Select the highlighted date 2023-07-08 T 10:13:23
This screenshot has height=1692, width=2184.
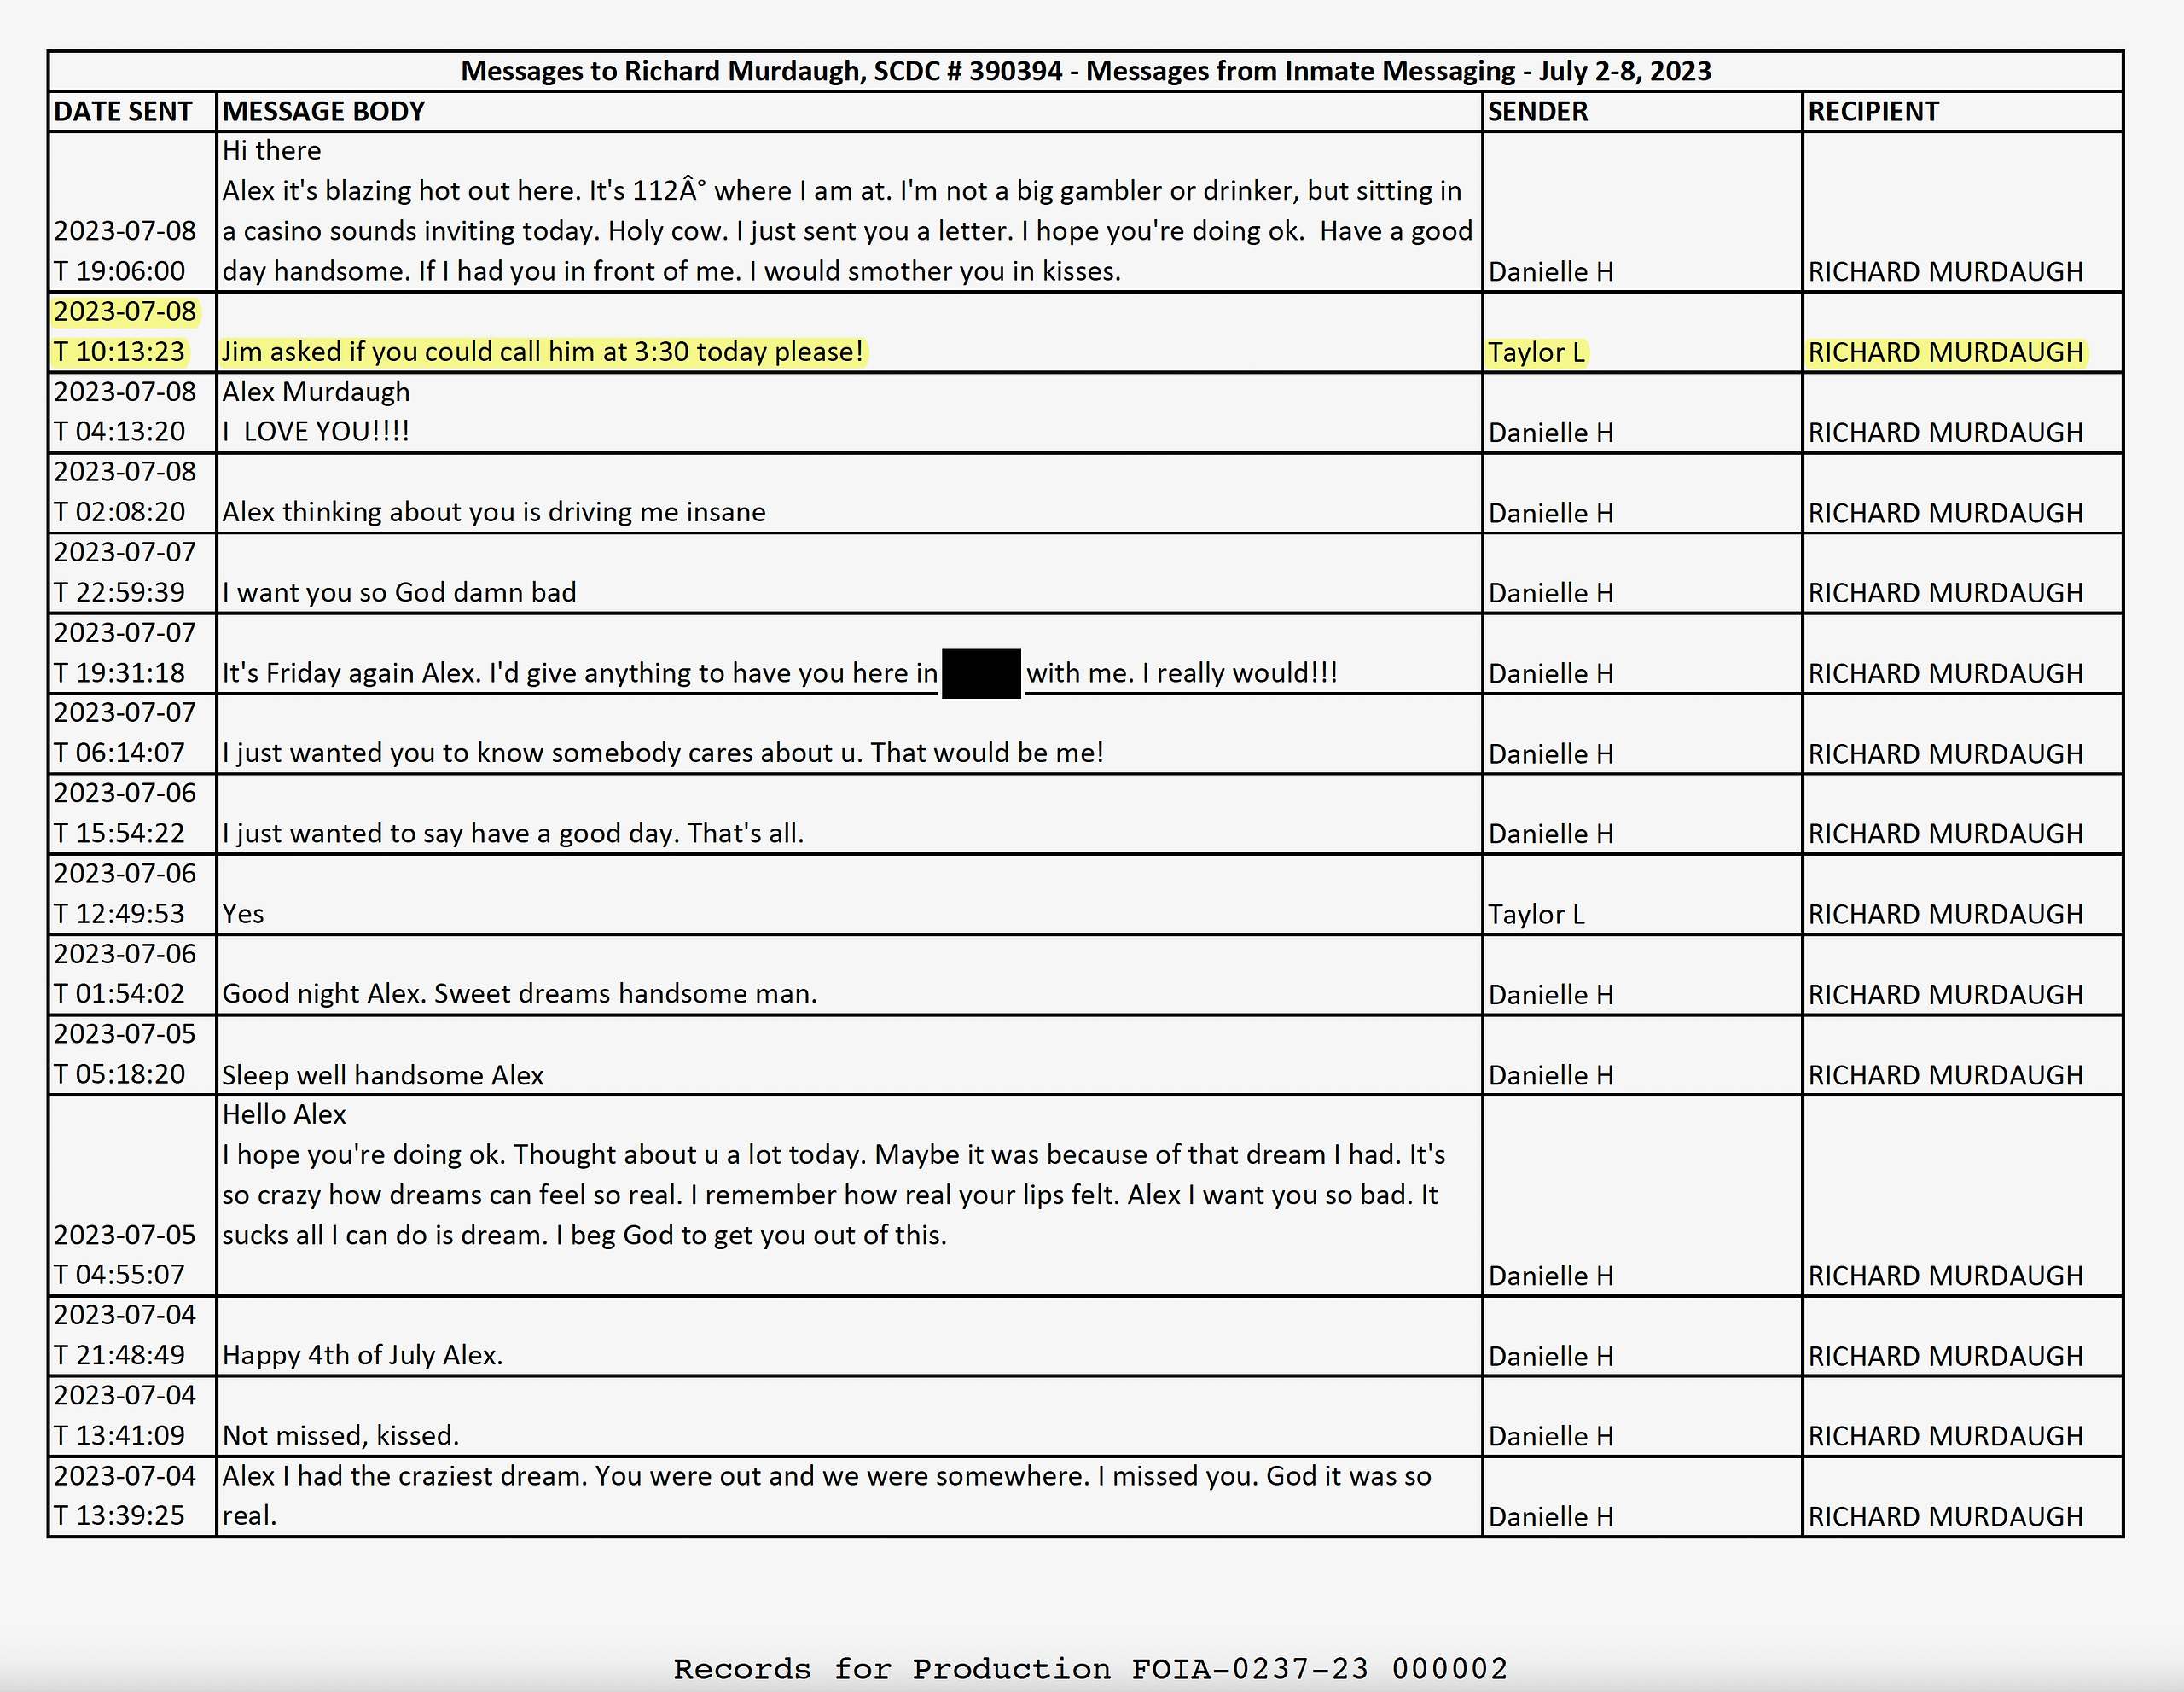coord(125,332)
